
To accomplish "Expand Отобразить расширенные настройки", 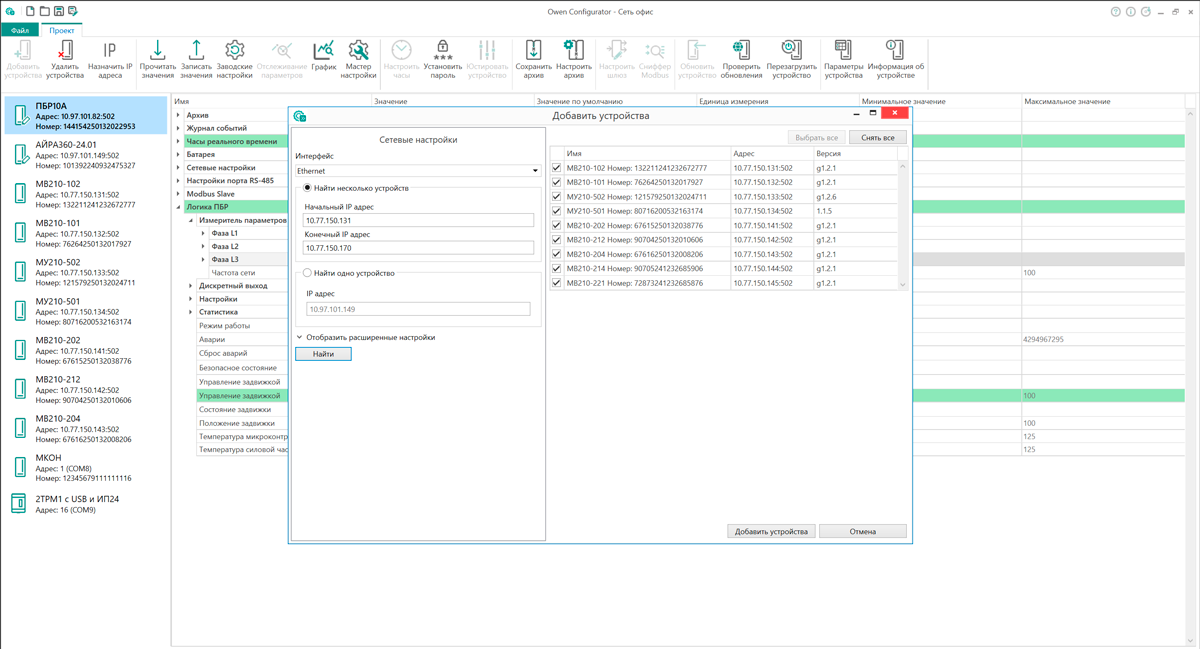I will tap(370, 337).
